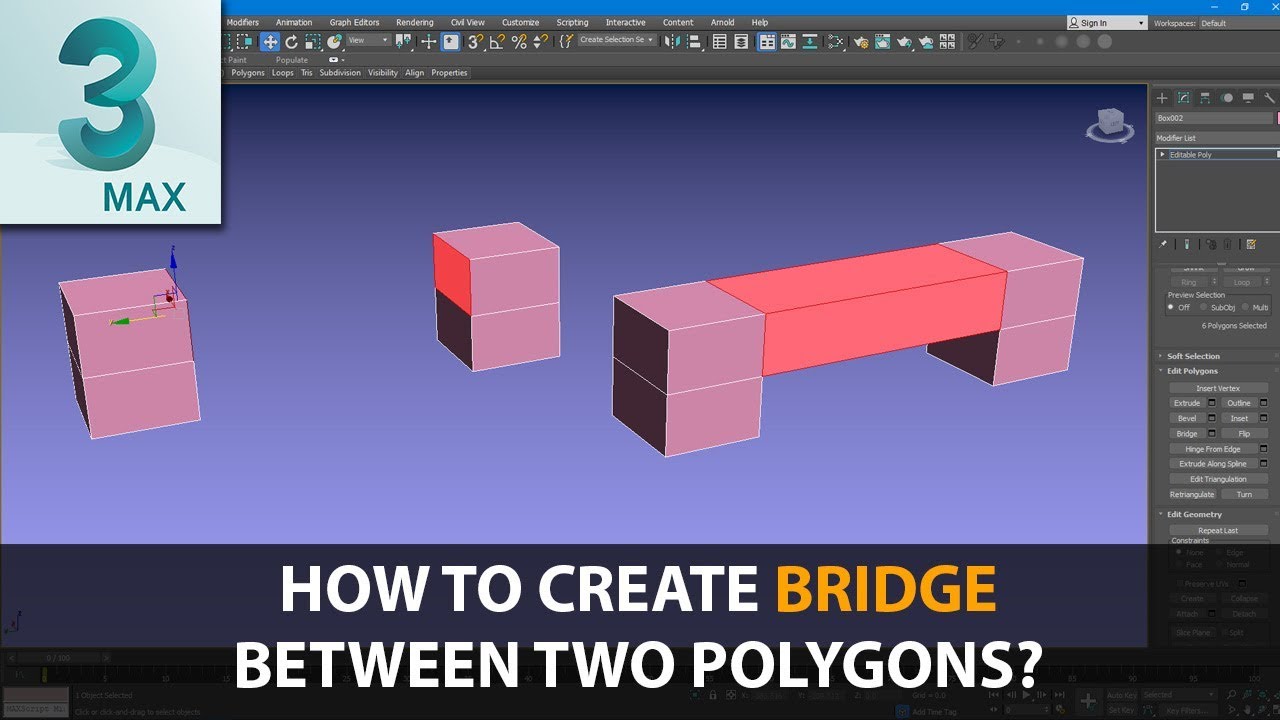Click the Select and Manipulate icon

(x=428, y=41)
